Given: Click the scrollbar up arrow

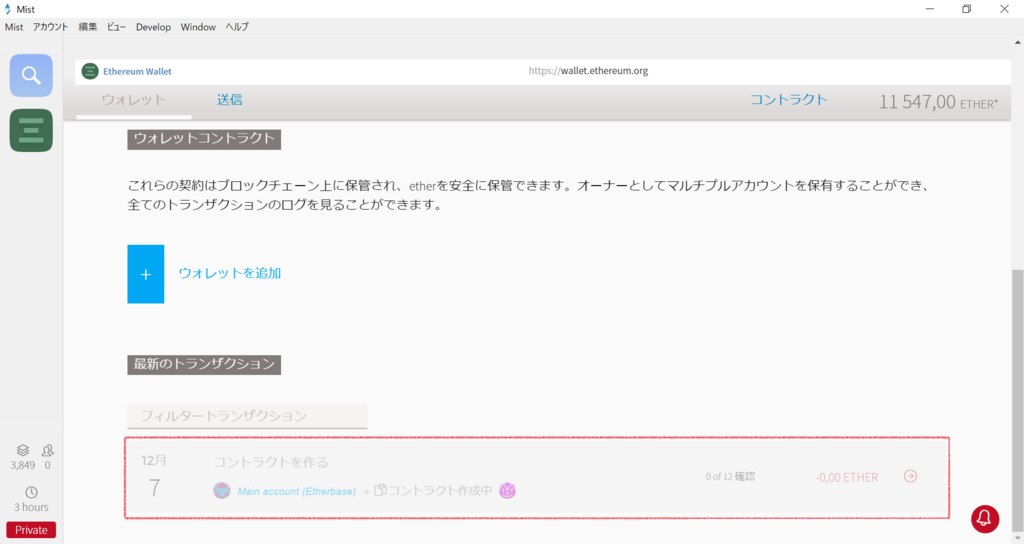Looking at the screenshot, I should click(x=1017, y=42).
